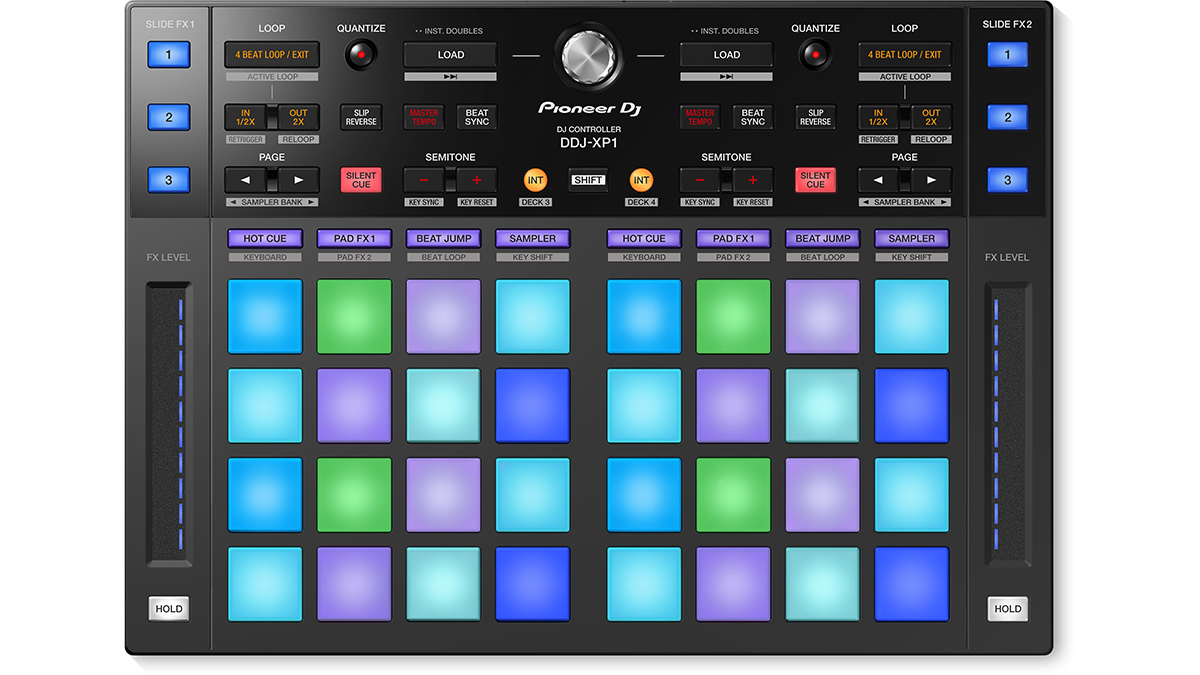Trigger SLIDE FX2 button 3
Screen dimensions: 1200x675
[1007, 181]
